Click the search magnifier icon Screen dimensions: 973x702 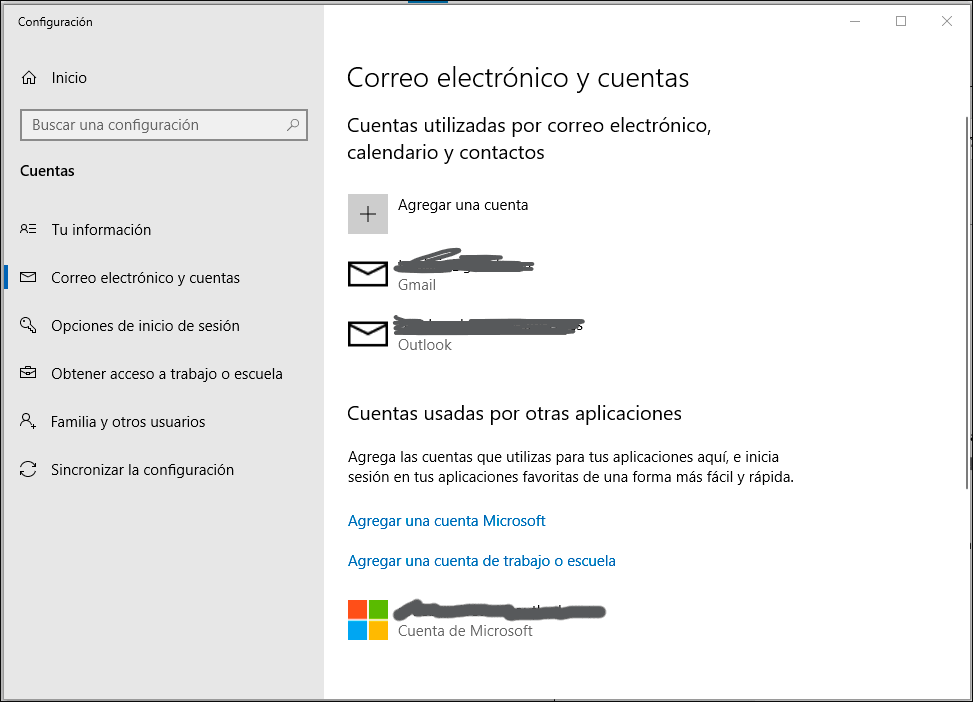[293, 125]
